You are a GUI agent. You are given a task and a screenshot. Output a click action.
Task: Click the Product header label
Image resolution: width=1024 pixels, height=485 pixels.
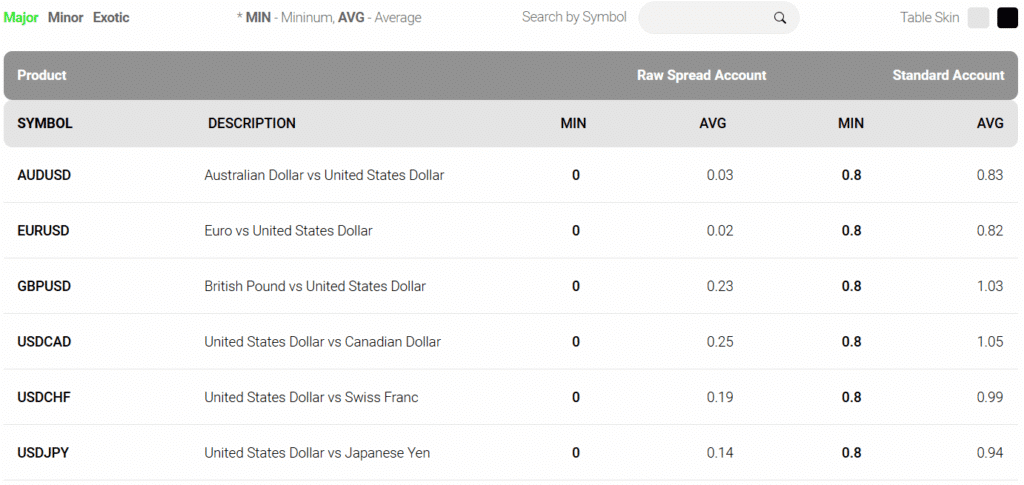[42, 75]
